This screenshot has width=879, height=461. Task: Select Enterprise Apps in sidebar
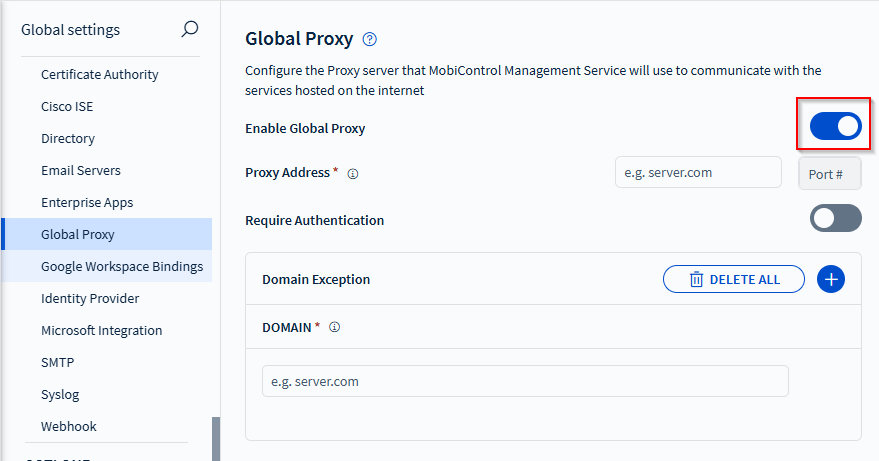87,202
